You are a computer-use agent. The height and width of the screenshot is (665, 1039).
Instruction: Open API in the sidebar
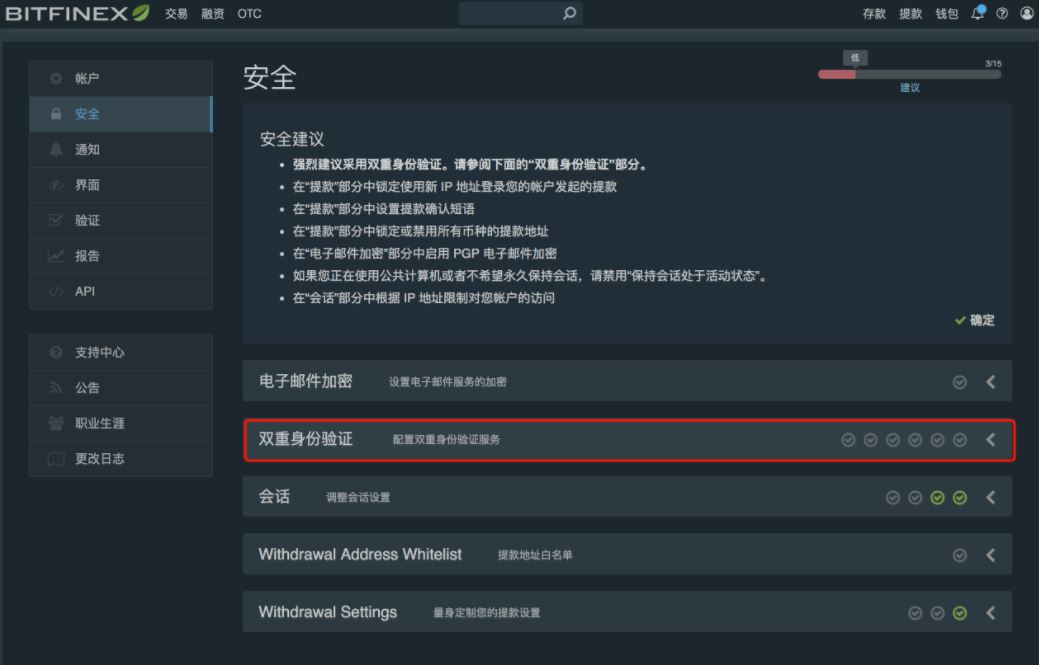click(121, 291)
